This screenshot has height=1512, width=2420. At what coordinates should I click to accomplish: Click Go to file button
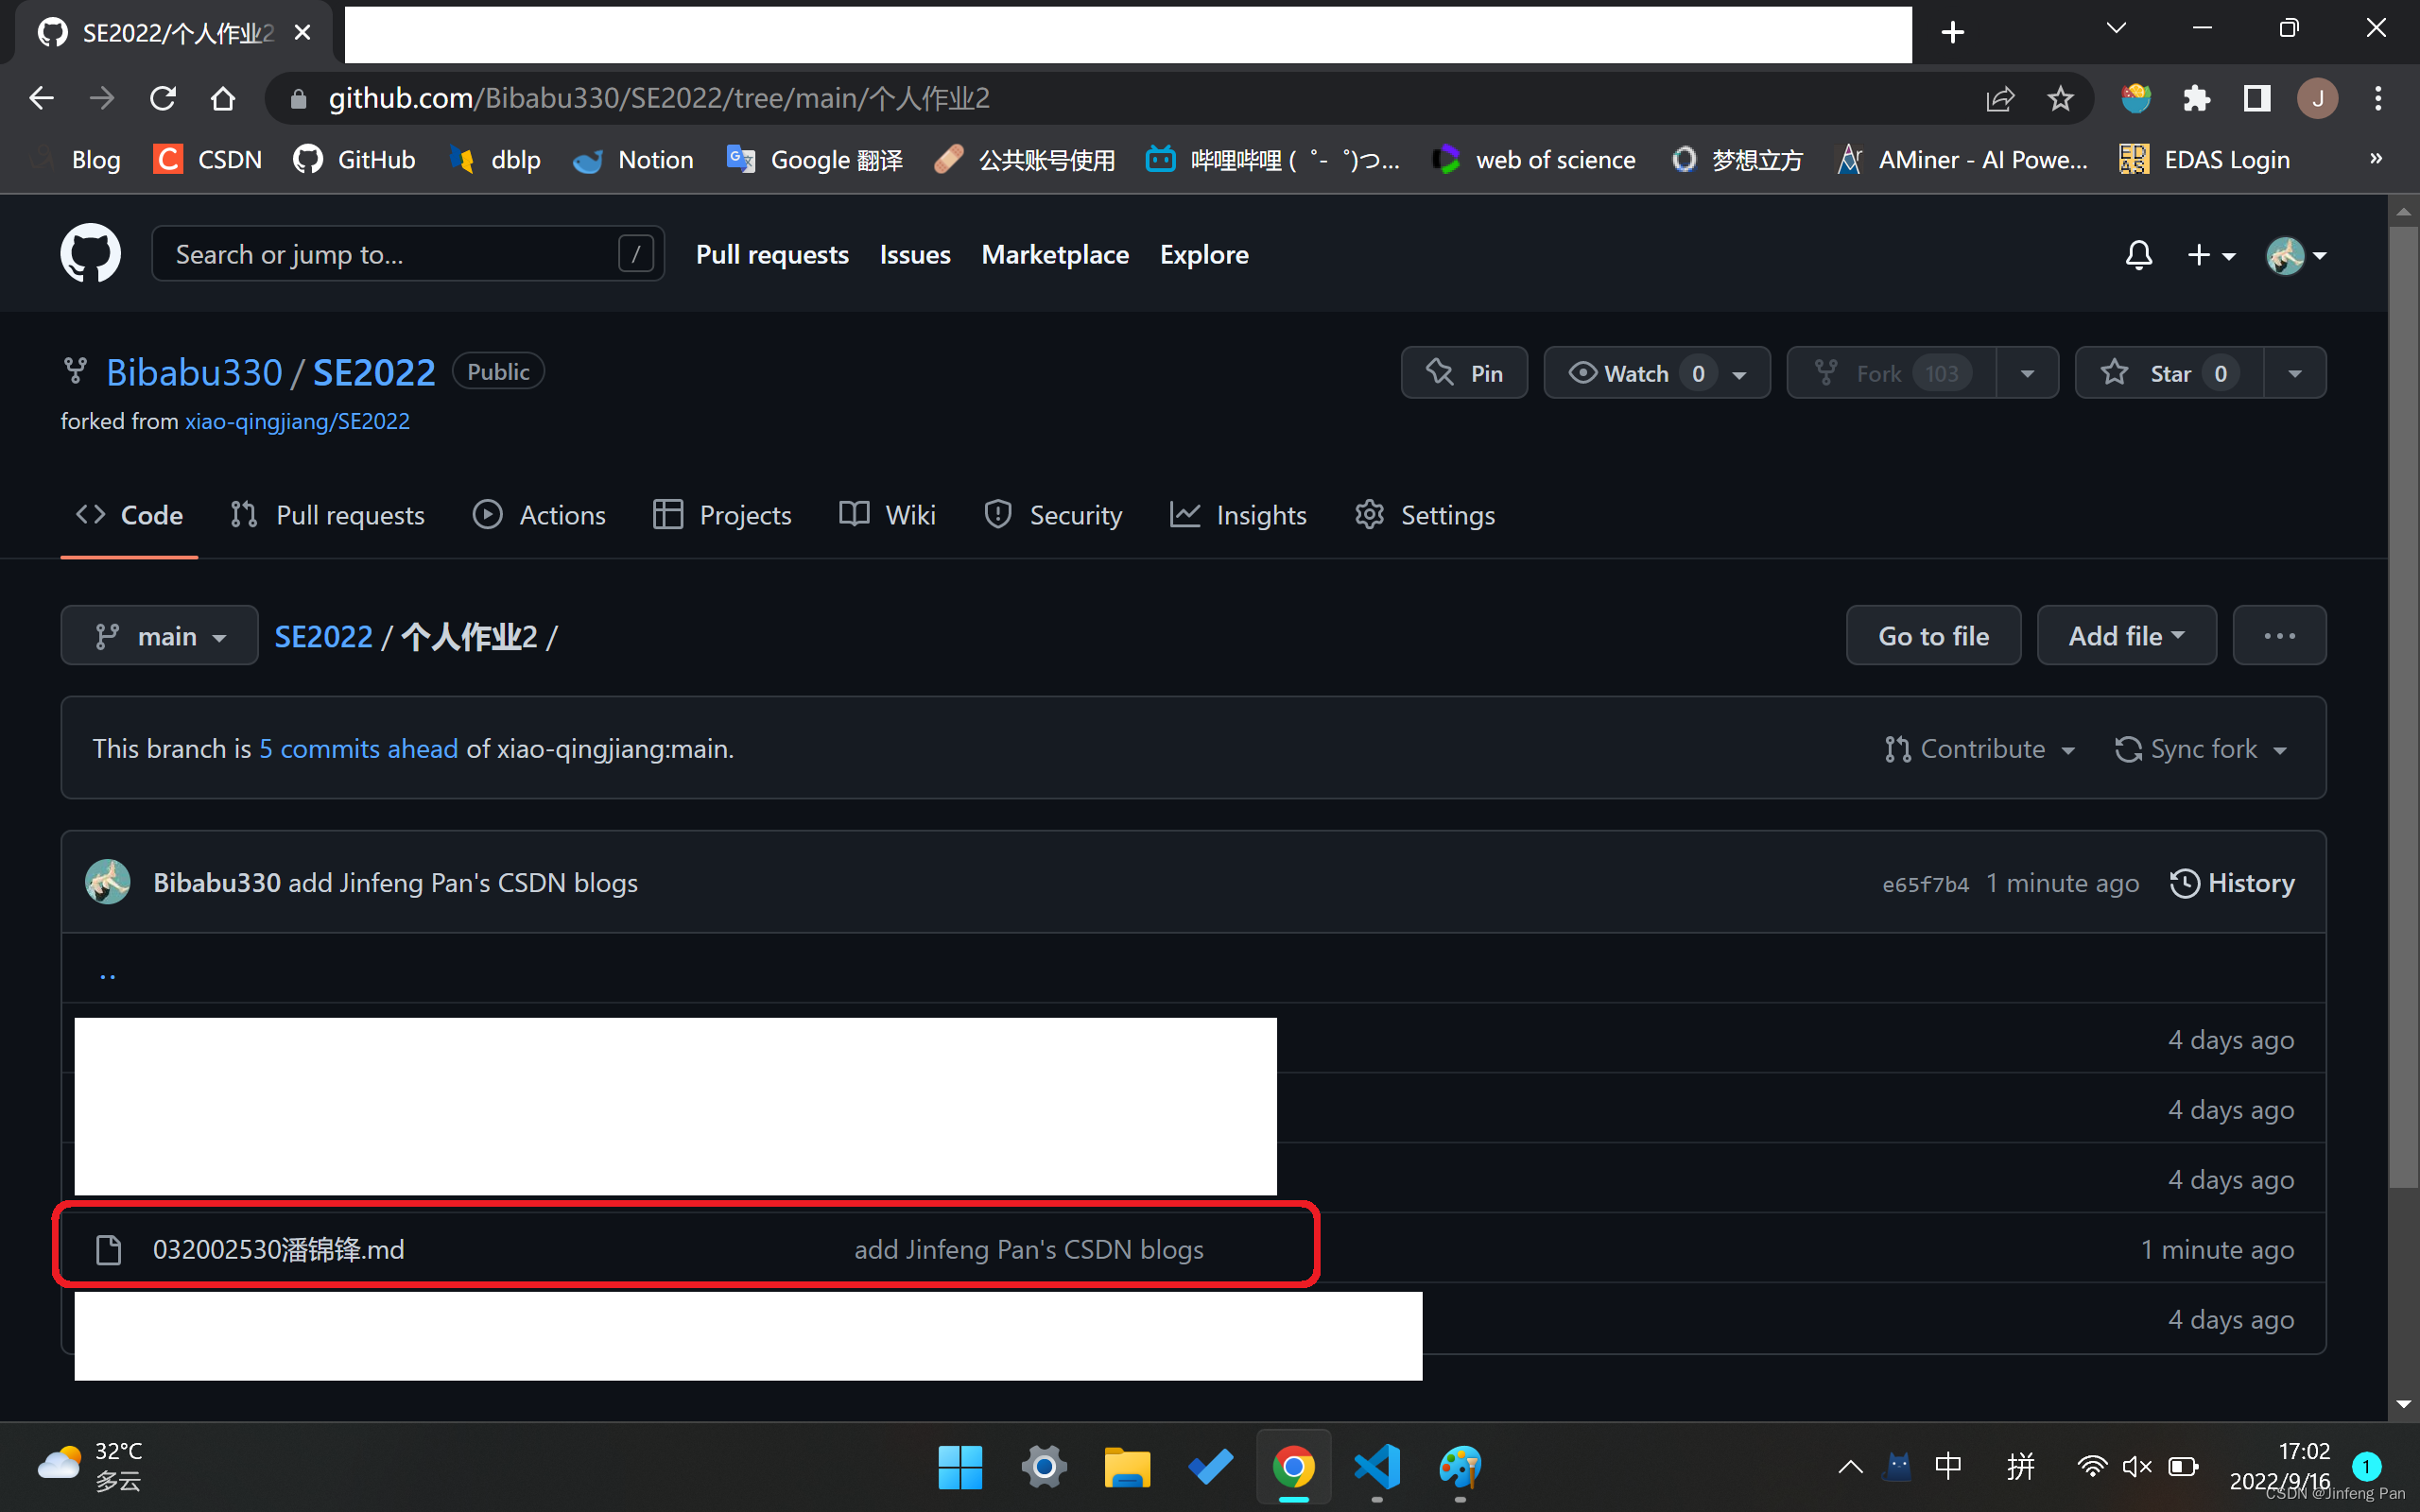click(1933, 635)
